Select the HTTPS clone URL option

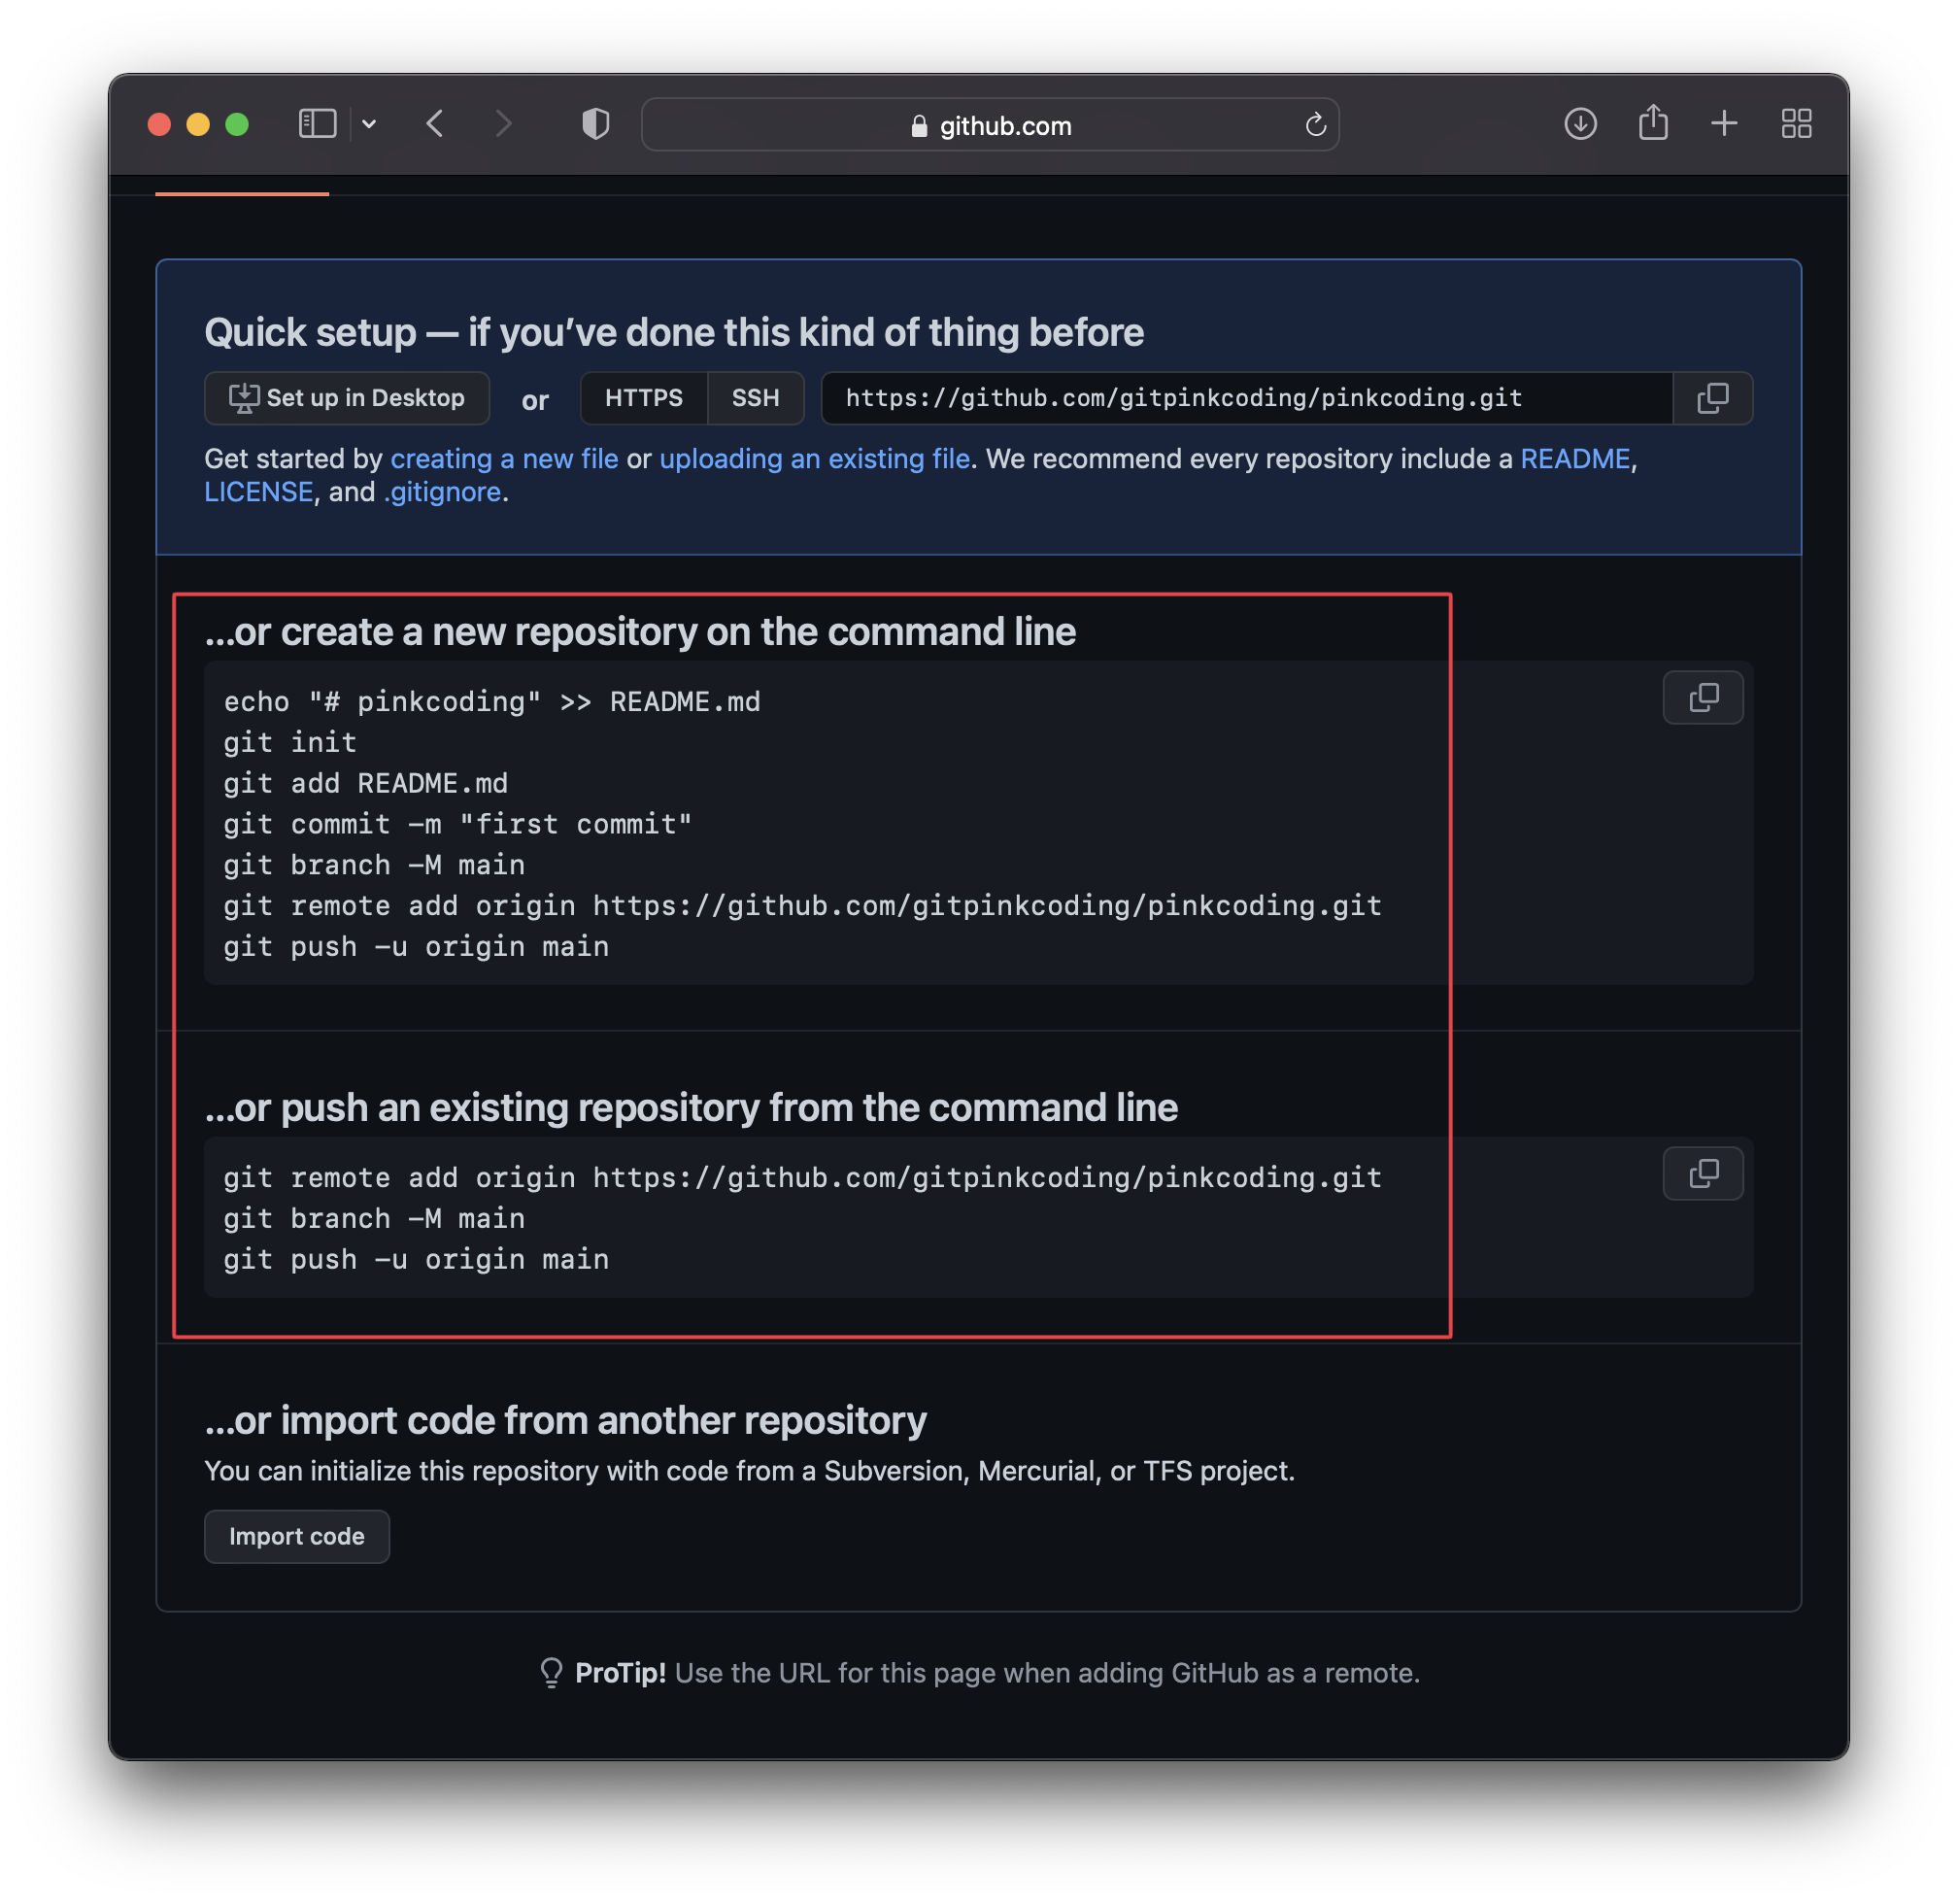point(644,398)
